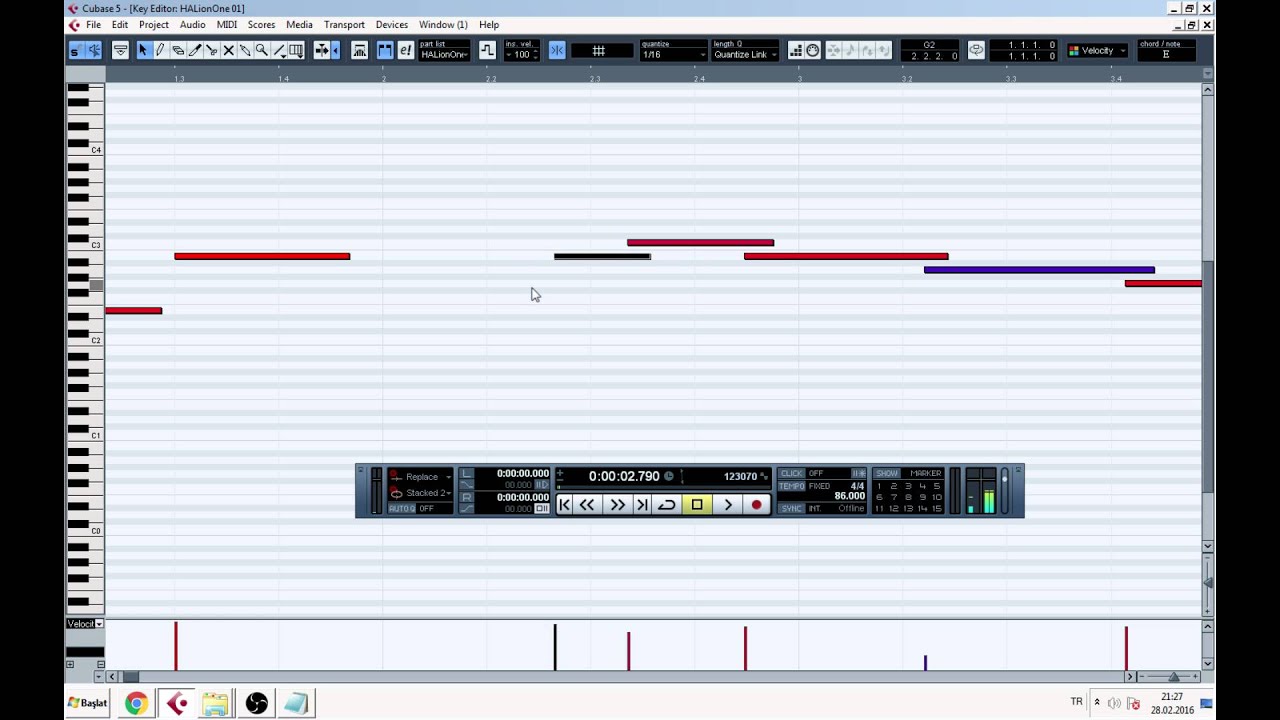Open the Scores menu
The height and width of the screenshot is (720, 1280).
[x=261, y=25]
